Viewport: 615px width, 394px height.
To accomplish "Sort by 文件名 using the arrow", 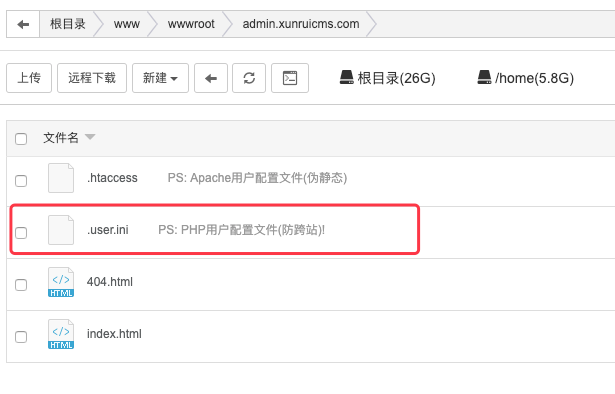I will pos(90,137).
